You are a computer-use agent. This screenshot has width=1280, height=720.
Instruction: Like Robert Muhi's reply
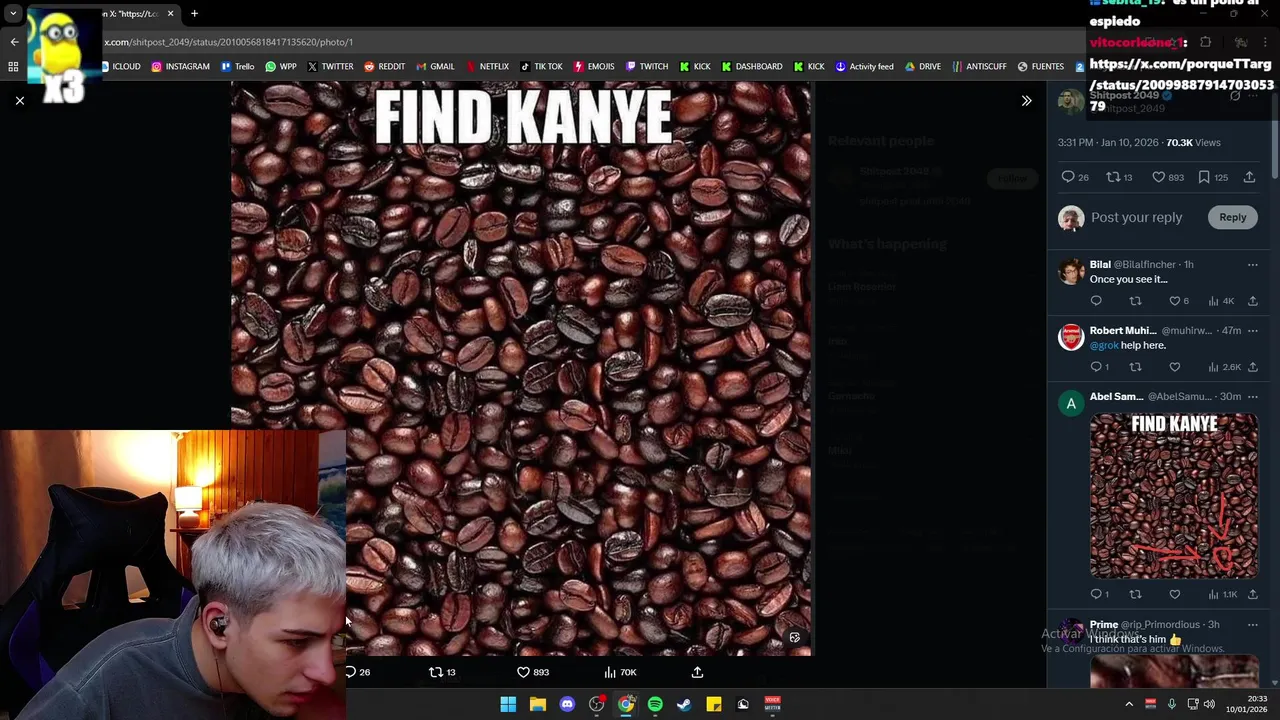tap(1174, 367)
